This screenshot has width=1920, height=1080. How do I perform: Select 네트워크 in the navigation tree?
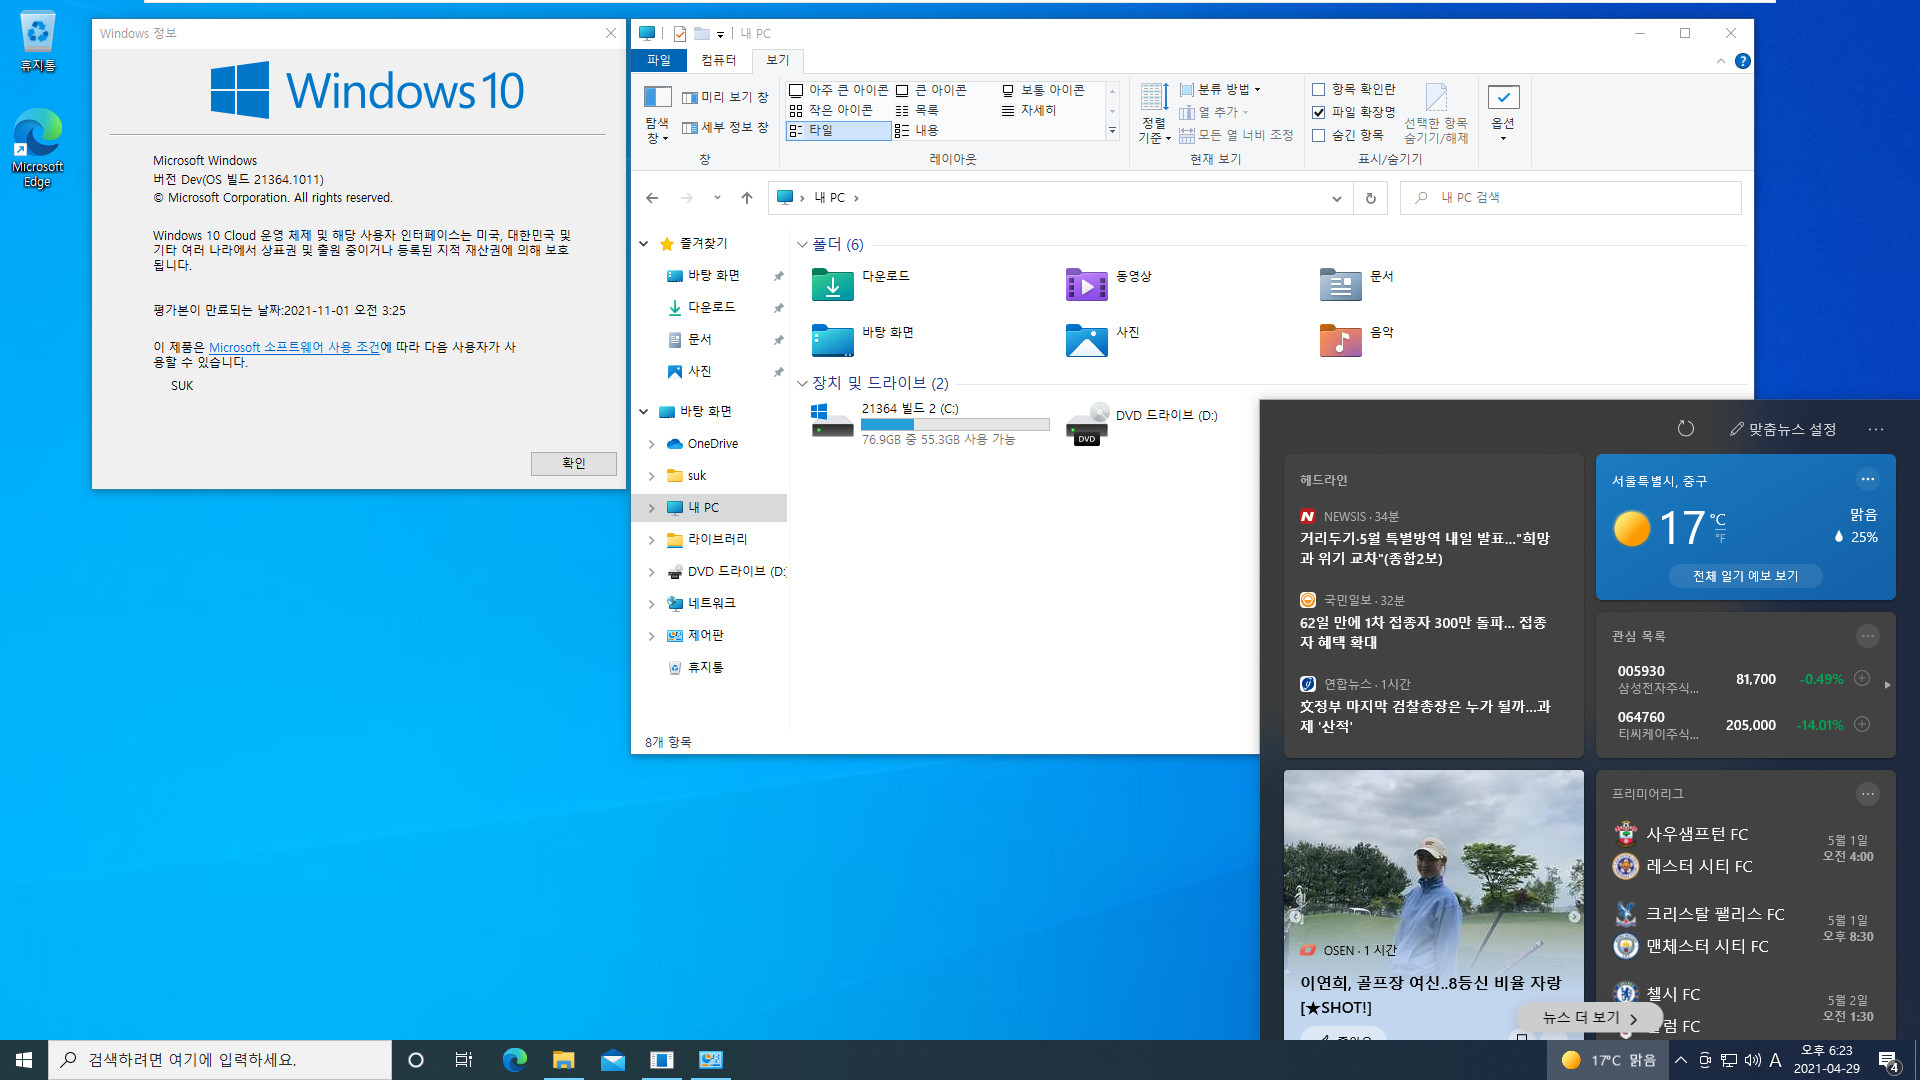(711, 603)
